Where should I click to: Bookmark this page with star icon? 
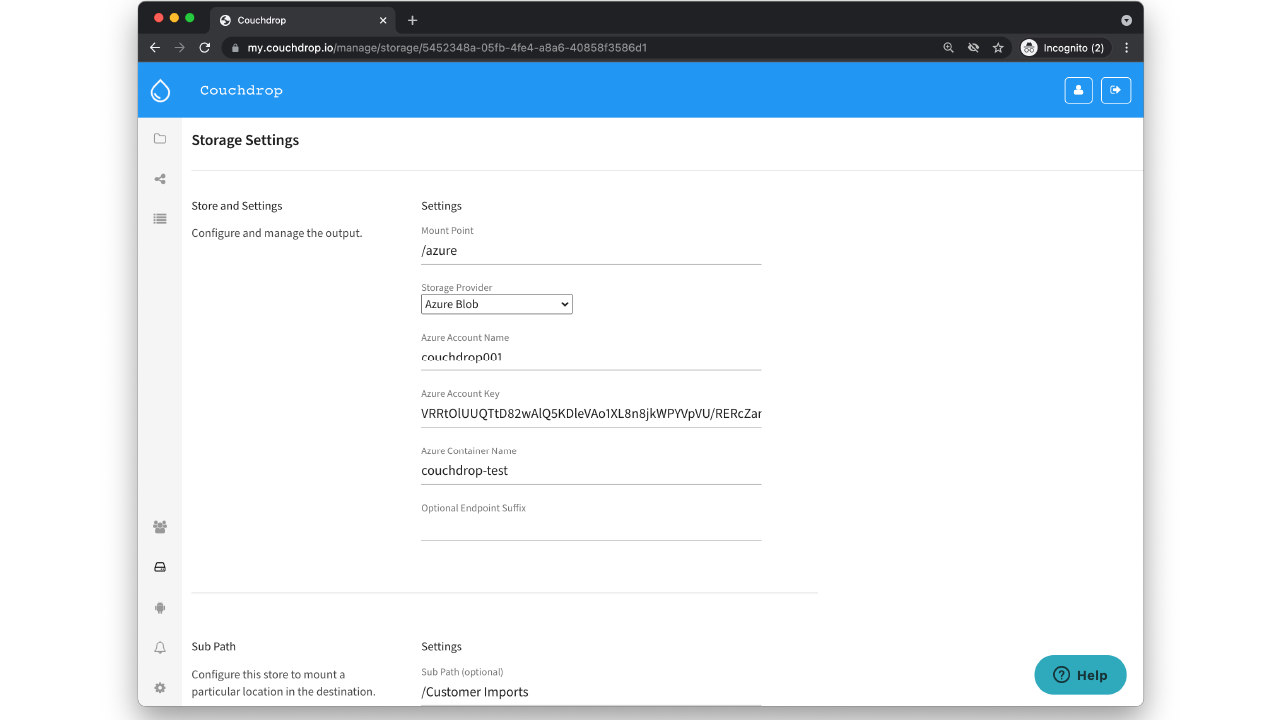pos(998,48)
